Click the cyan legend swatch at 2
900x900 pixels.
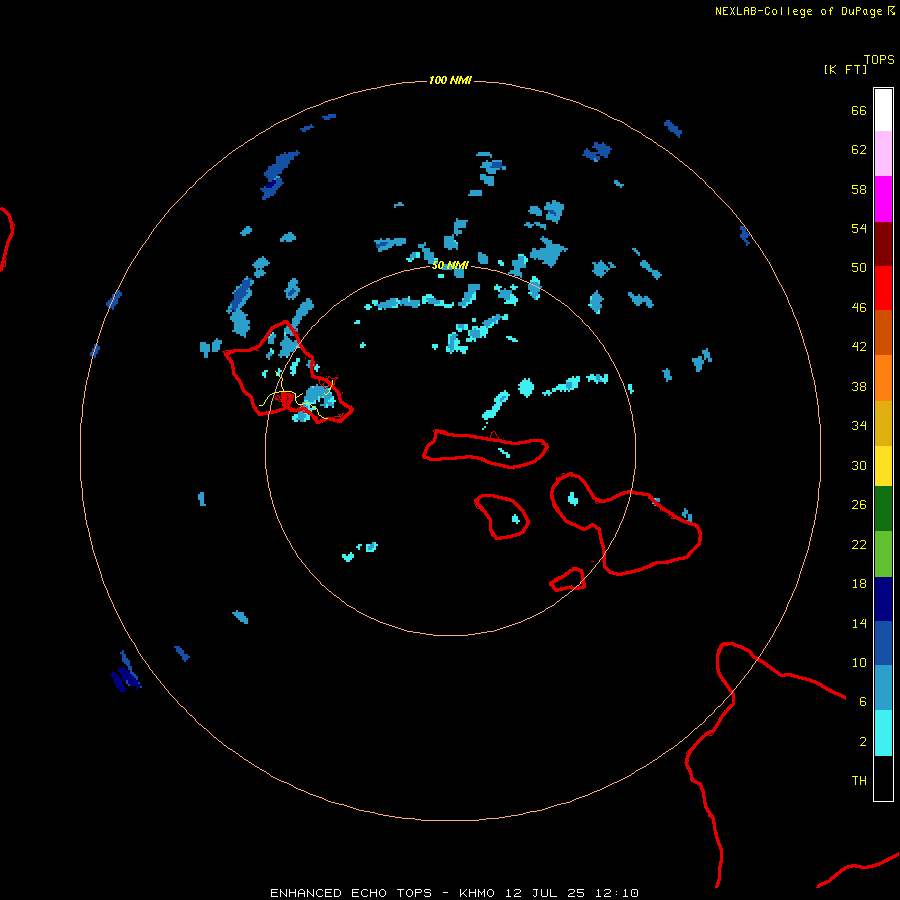click(883, 733)
